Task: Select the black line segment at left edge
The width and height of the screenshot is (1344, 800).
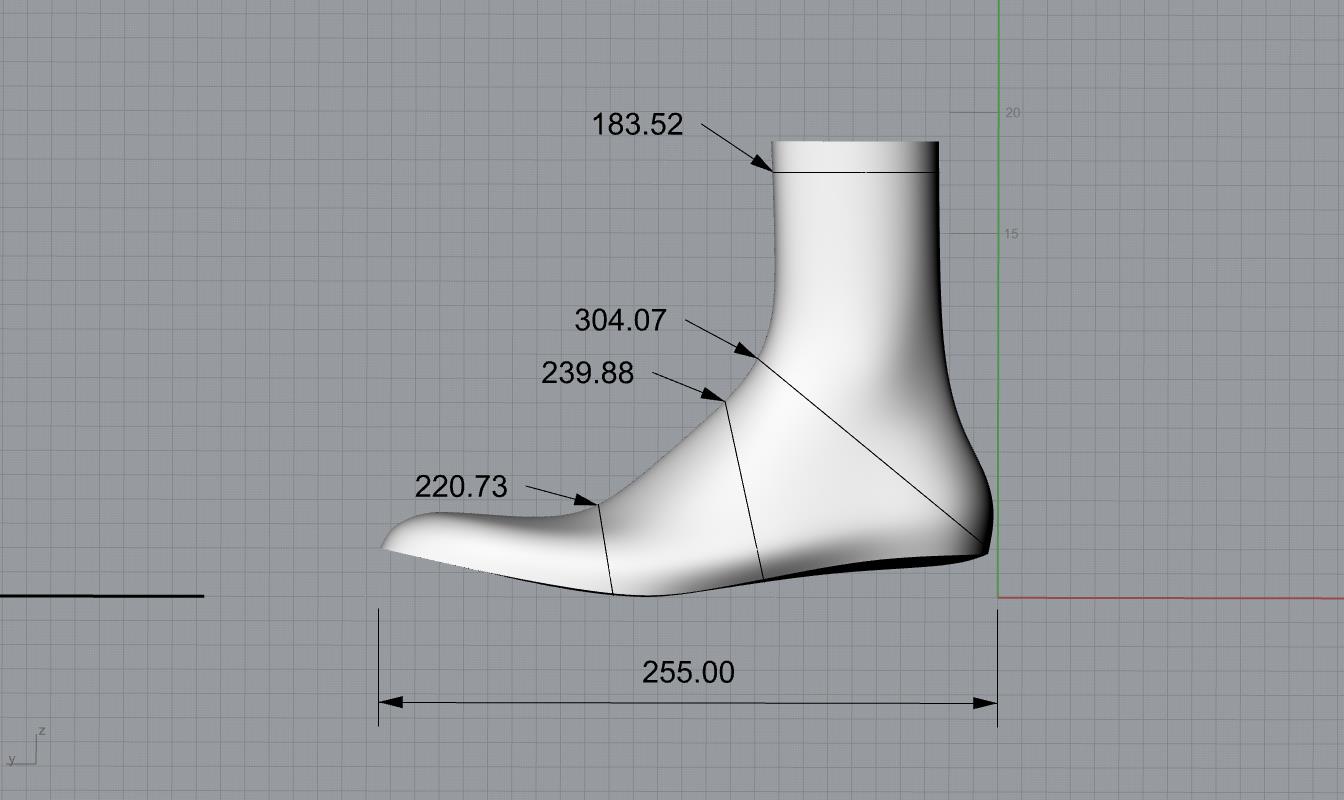Action: pyautogui.click(x=101, y=596)
